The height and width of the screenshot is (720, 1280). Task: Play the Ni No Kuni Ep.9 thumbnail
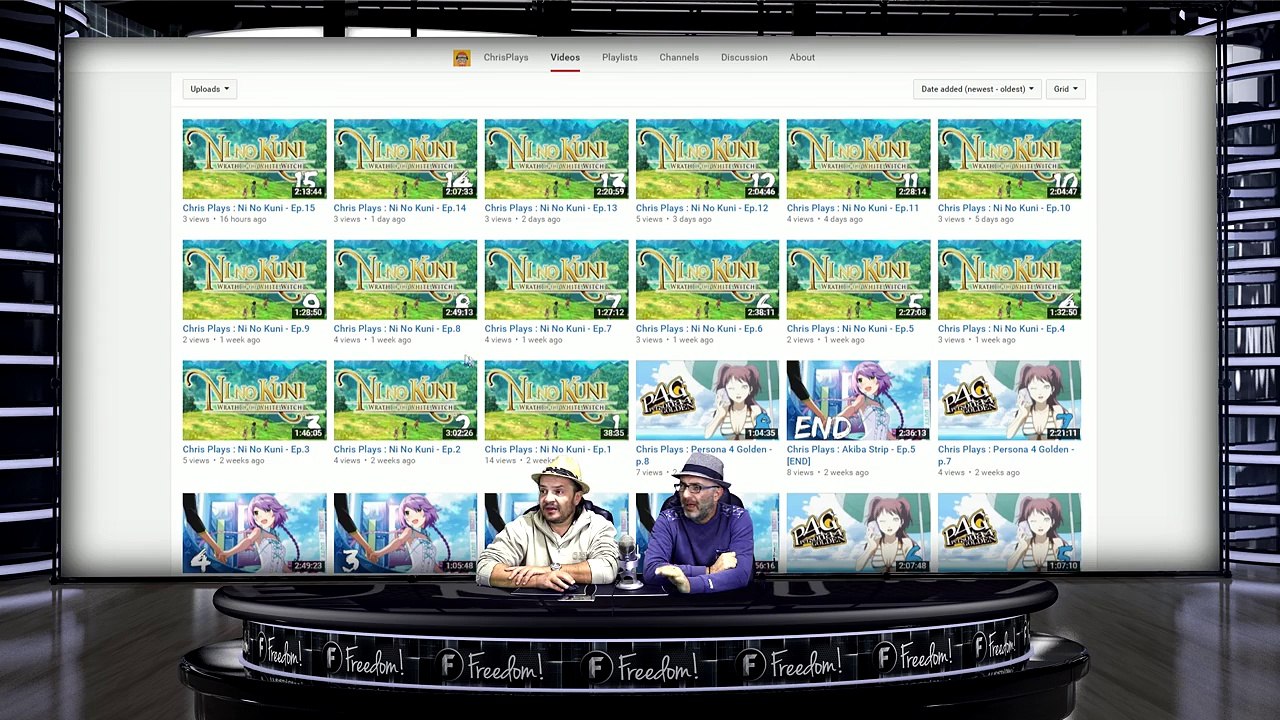[254, 280]
